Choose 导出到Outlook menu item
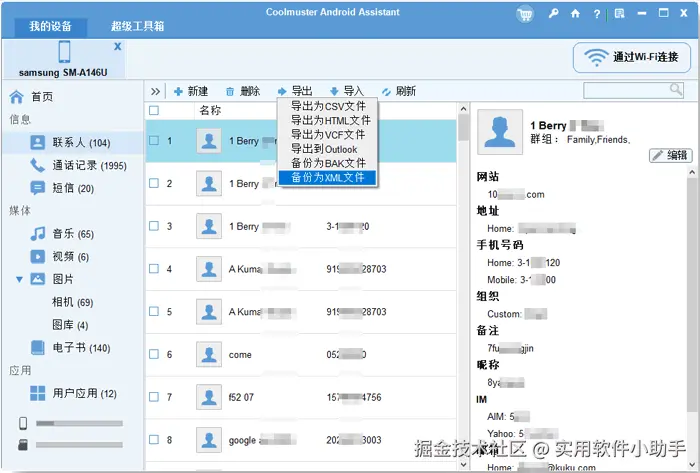 (328, 149)
